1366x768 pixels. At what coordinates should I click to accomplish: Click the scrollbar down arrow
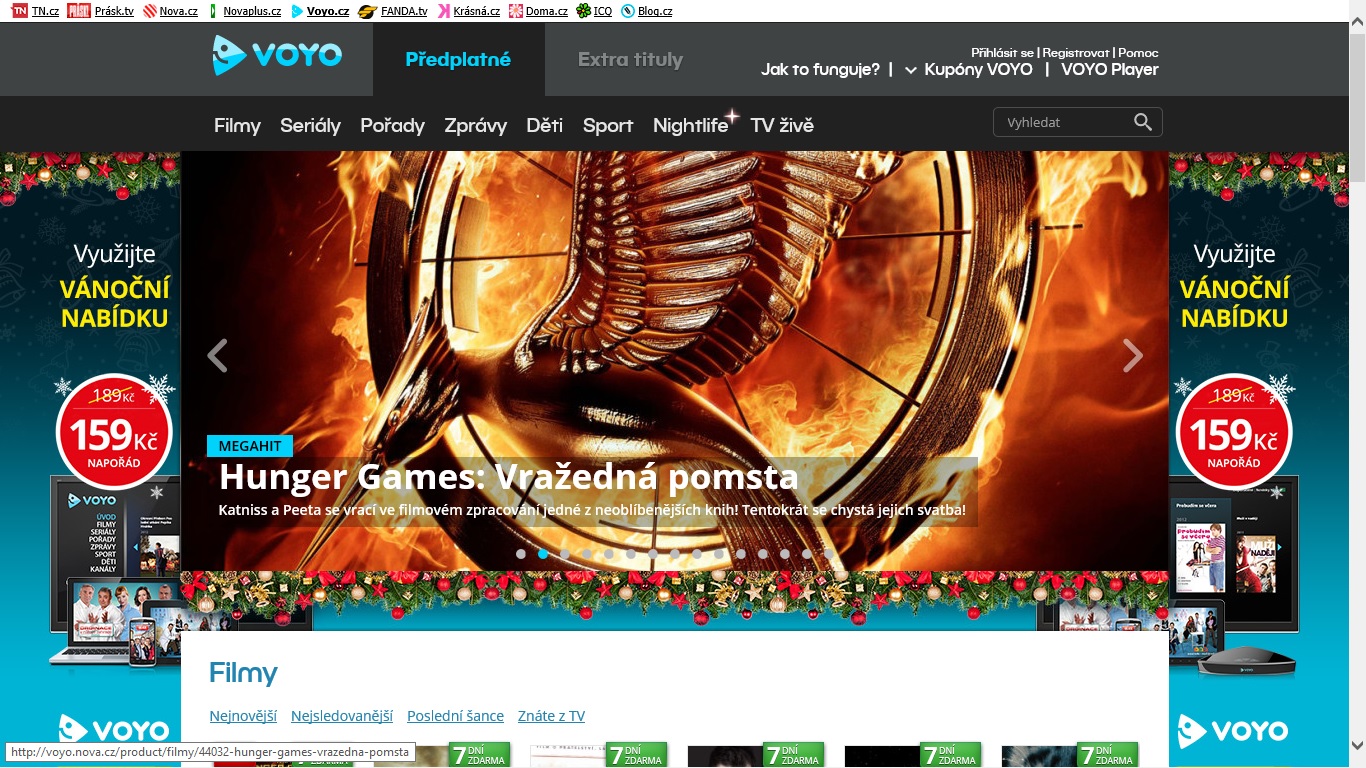[x=1357, y=745]
